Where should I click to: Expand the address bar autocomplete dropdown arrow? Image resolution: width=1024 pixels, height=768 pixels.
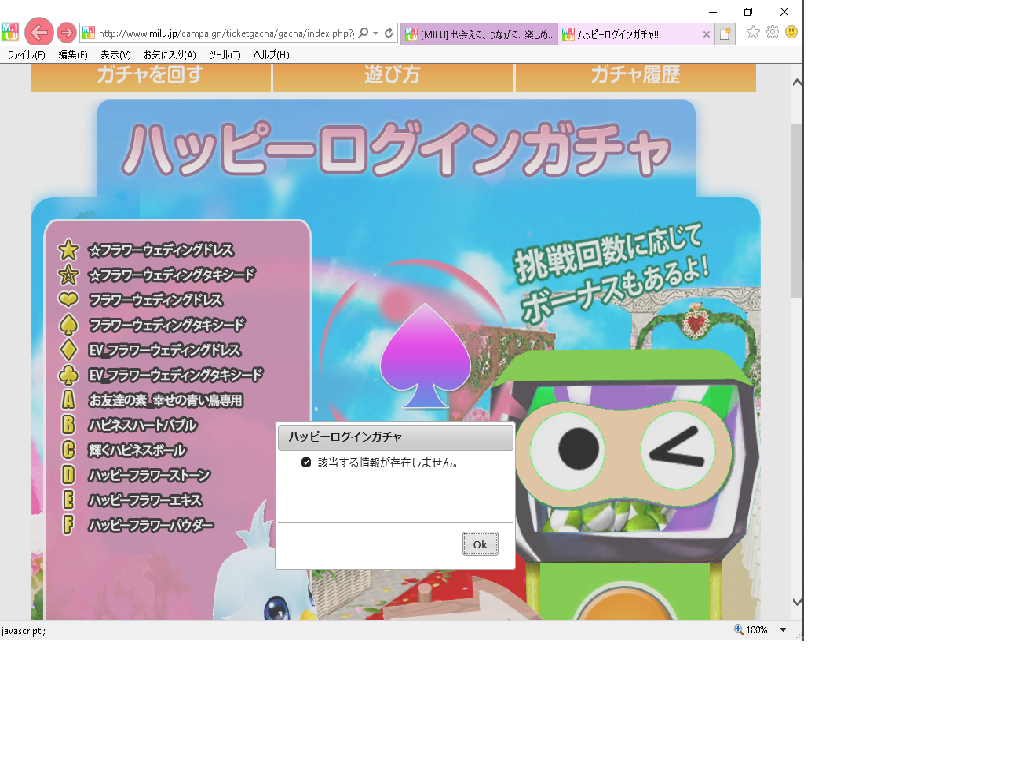tap(376, 33)
